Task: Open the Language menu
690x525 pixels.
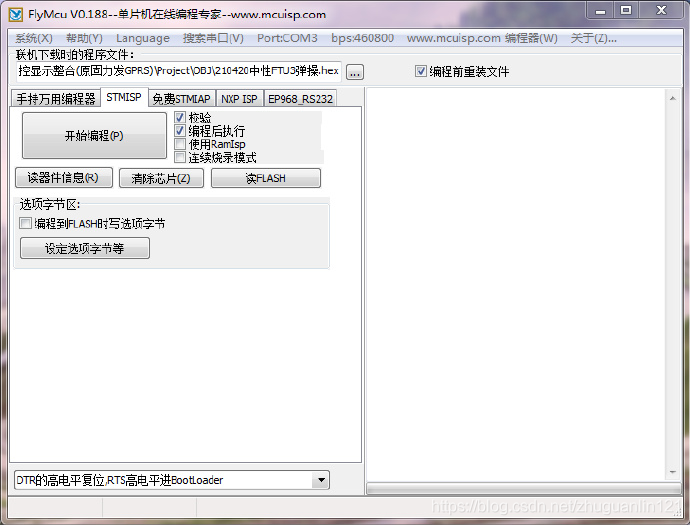Action: click(x=143, y=38)
